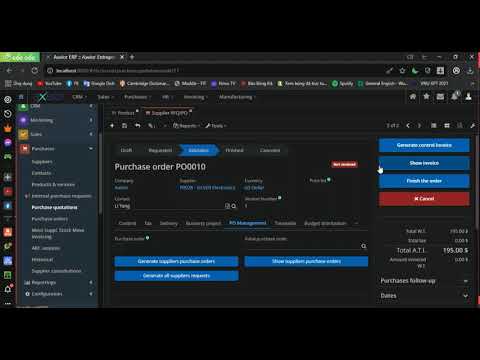Switch to the Content tab

click(127, 223)
